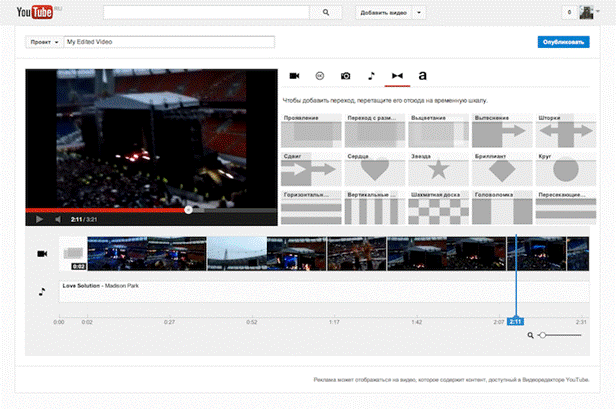Select the Проявление transition

tap(311, 131)
